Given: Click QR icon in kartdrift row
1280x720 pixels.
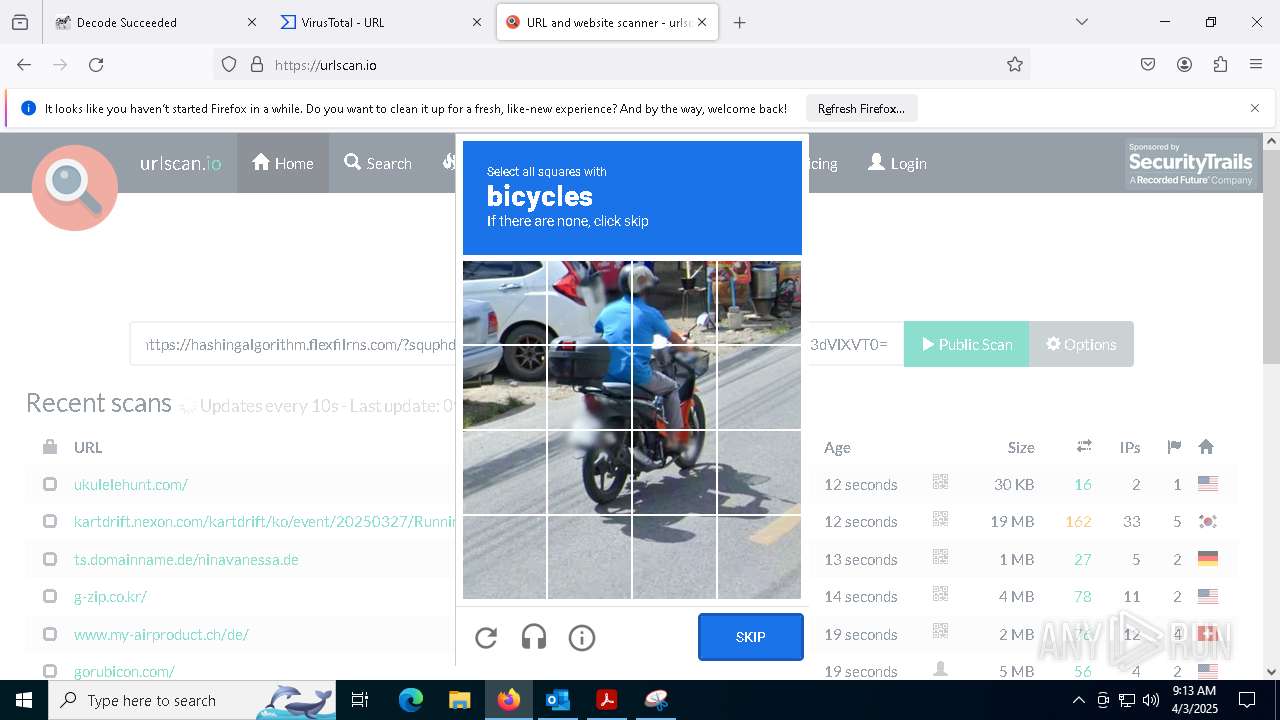Looking at the screenshot, I should point(940,519).
